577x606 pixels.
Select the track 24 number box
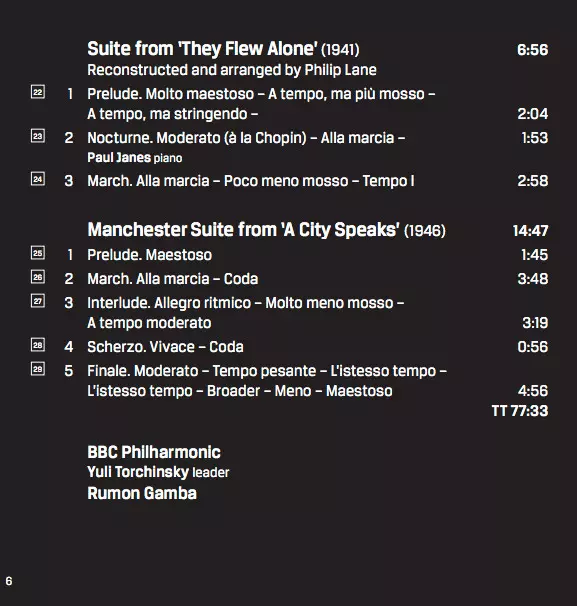pos(37,179)
